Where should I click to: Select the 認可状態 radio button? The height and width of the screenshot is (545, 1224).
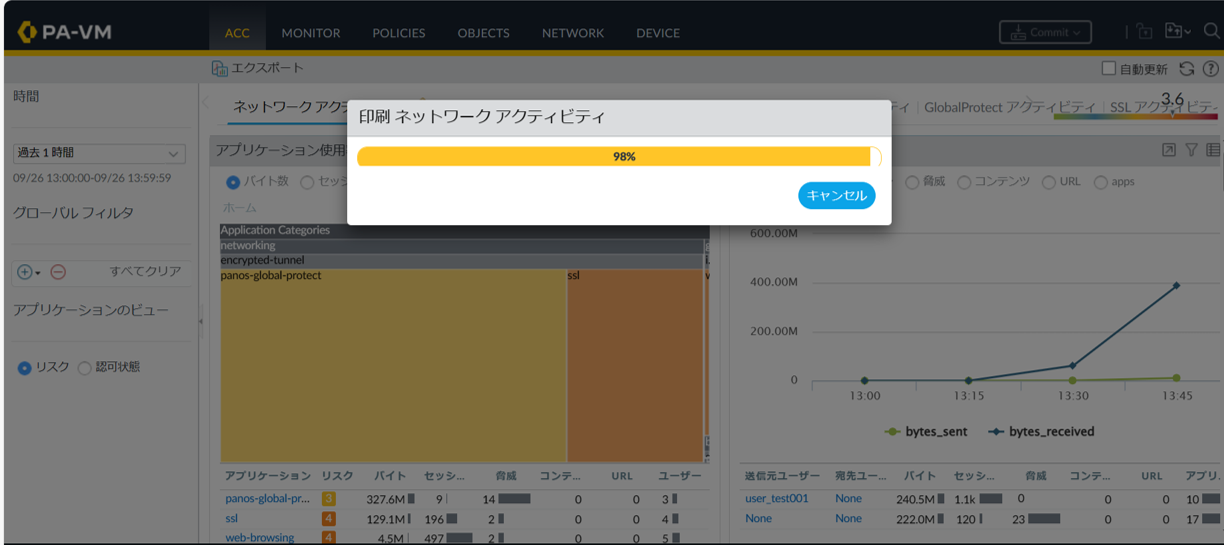pos(85,368)
